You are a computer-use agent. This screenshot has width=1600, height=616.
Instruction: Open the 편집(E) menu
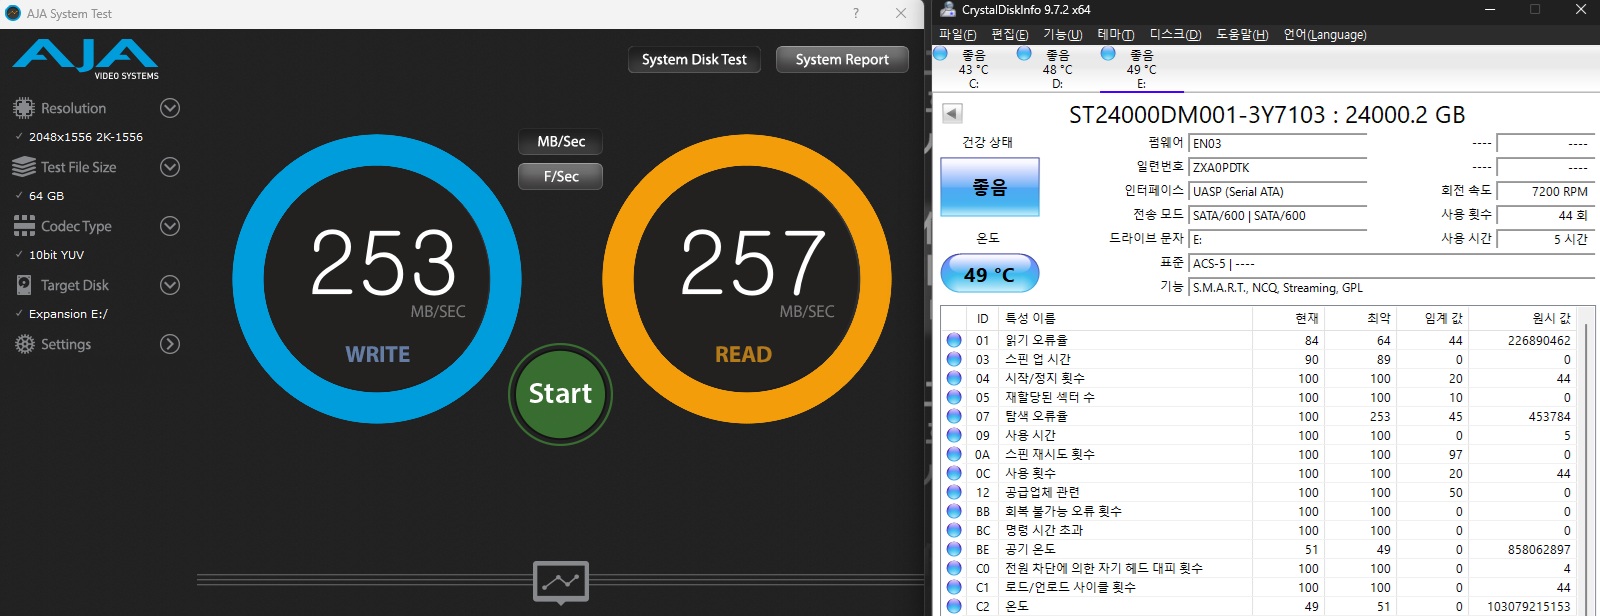(x=1009, y=34)
